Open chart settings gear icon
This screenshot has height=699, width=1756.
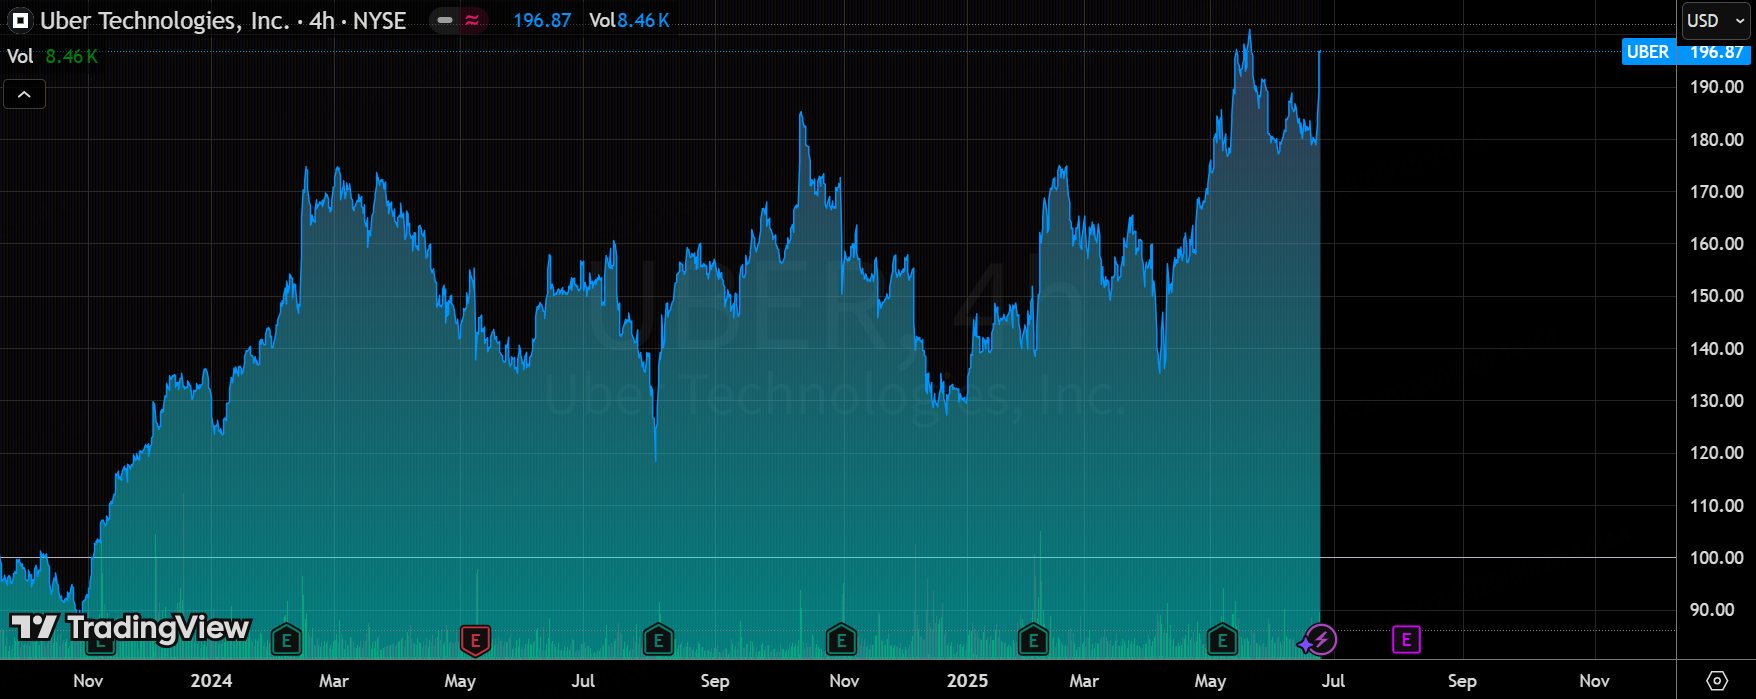(x=1716, y=681)
